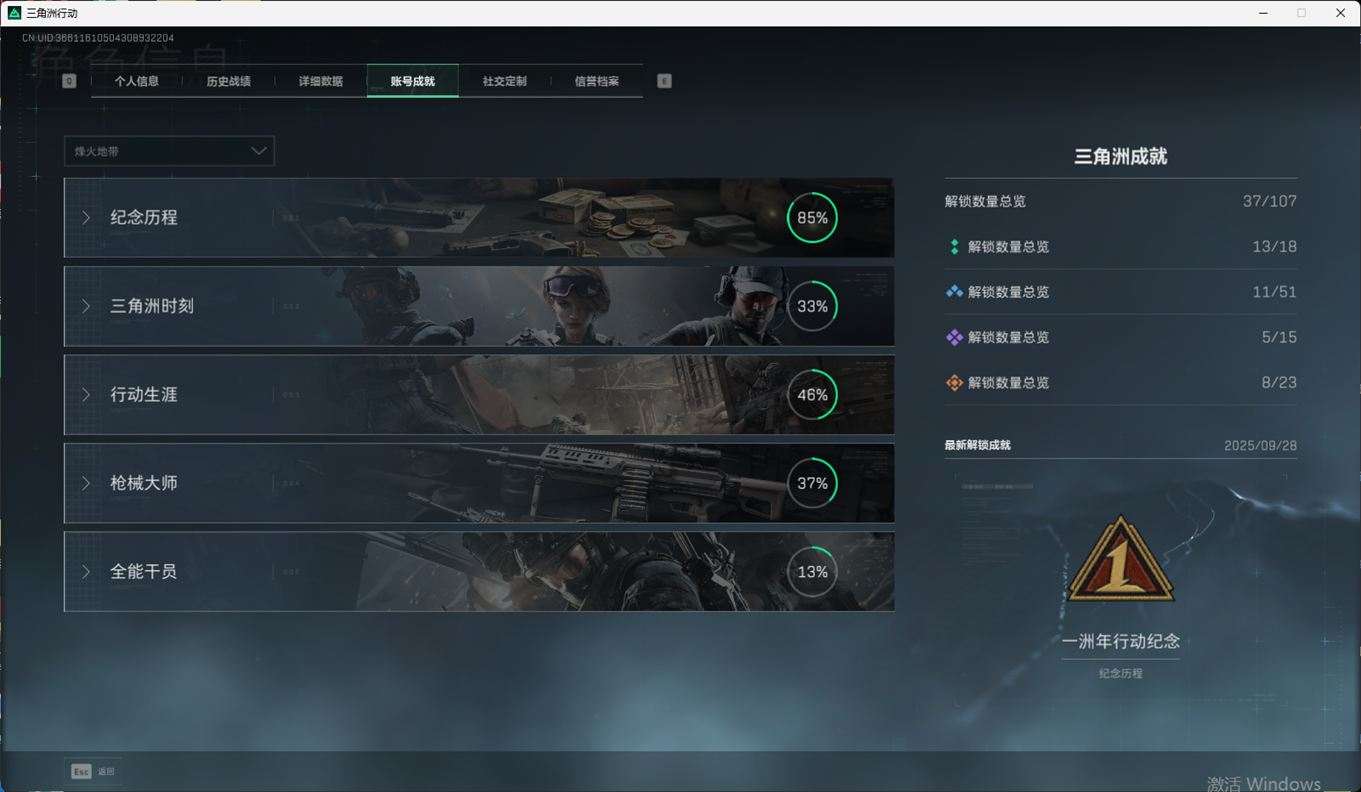Click the blue tier icon beside 11/51
Viewport: 1361px width, 792px height.
click(x=954, y=292)
